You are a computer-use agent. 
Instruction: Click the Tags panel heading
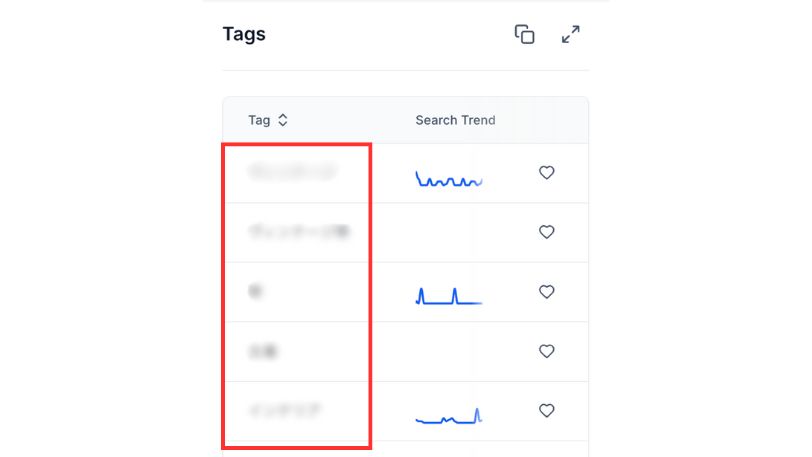244,35
